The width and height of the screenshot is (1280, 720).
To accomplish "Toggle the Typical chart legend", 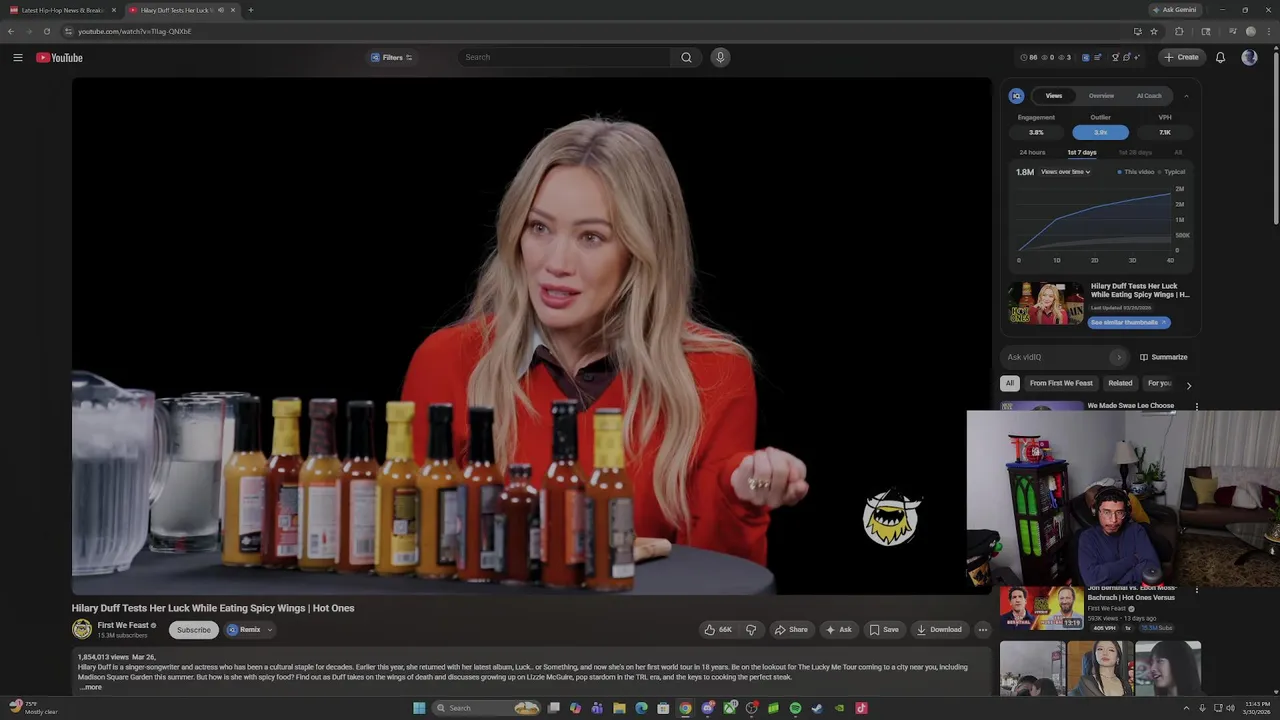I will (1172, 172).
